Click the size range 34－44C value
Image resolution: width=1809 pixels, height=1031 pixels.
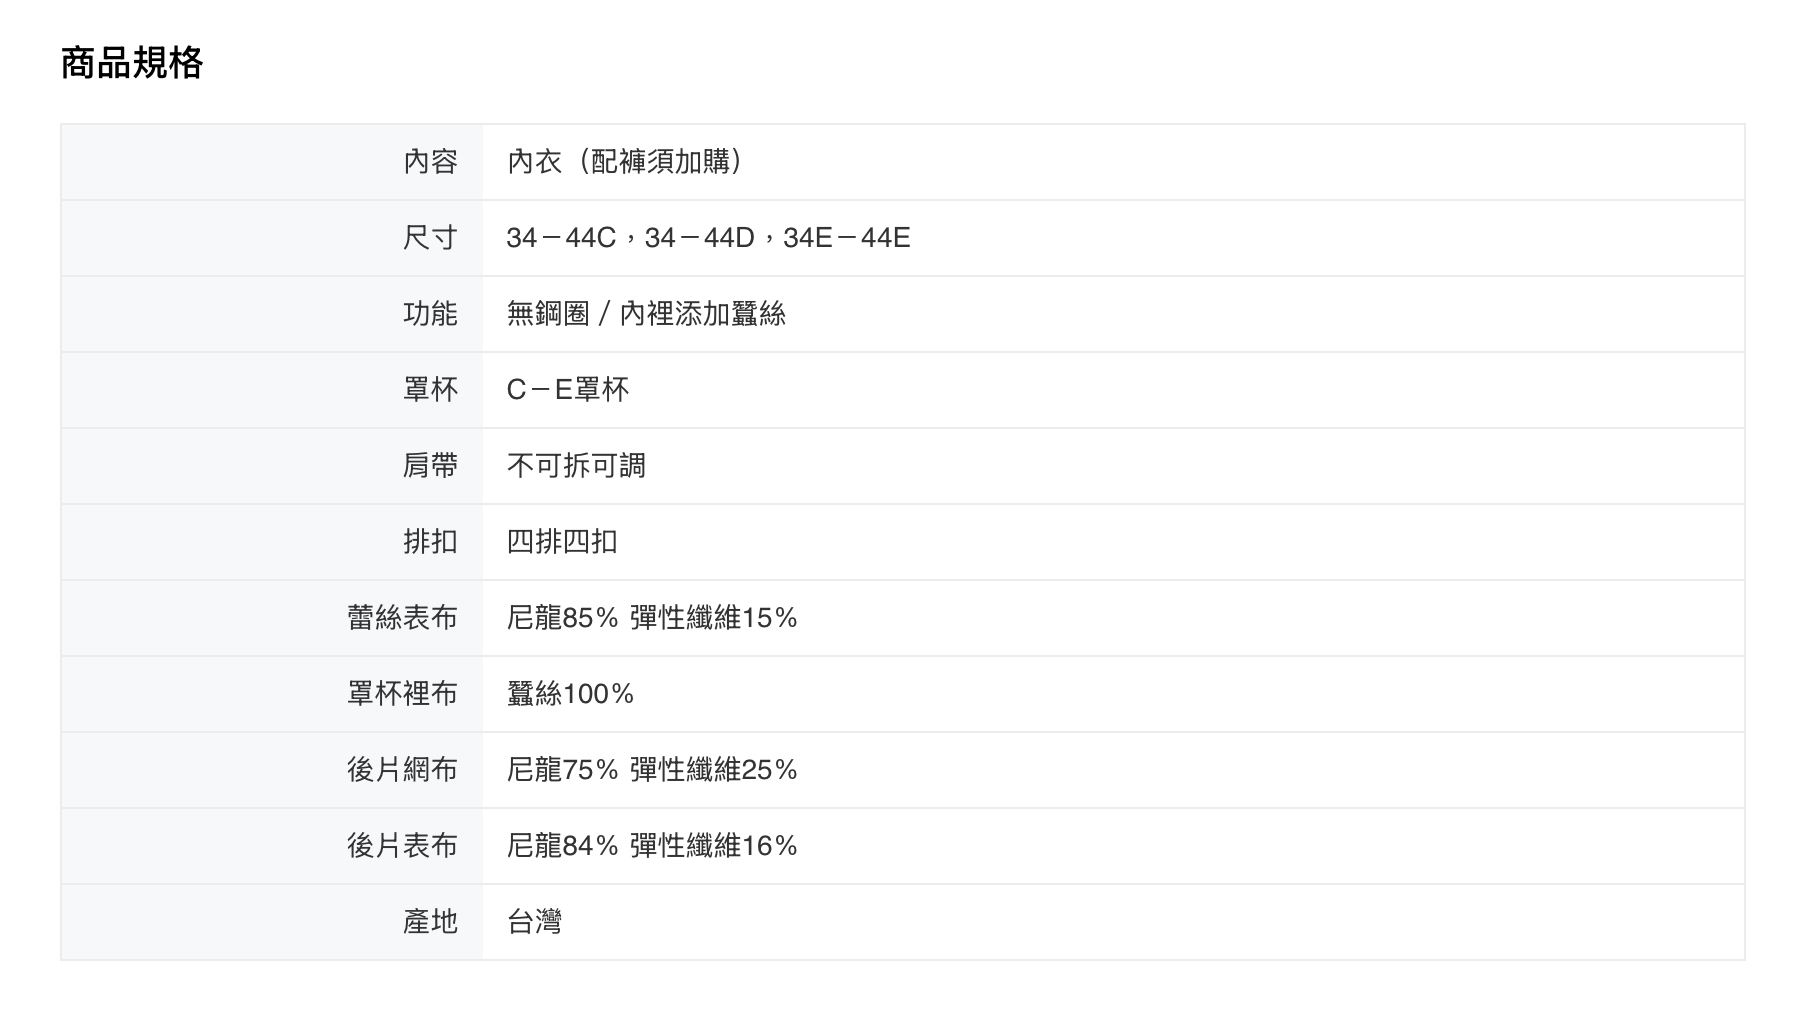pyautogui.click(x=561, y=238)
